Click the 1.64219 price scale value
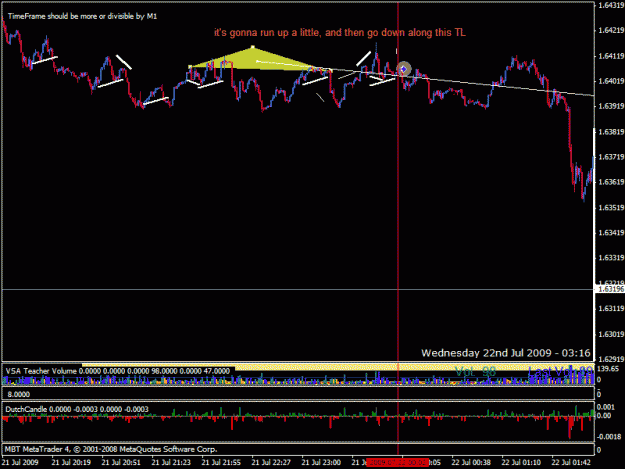The height and width of the screenshot is (469, 625). (611, 31)
